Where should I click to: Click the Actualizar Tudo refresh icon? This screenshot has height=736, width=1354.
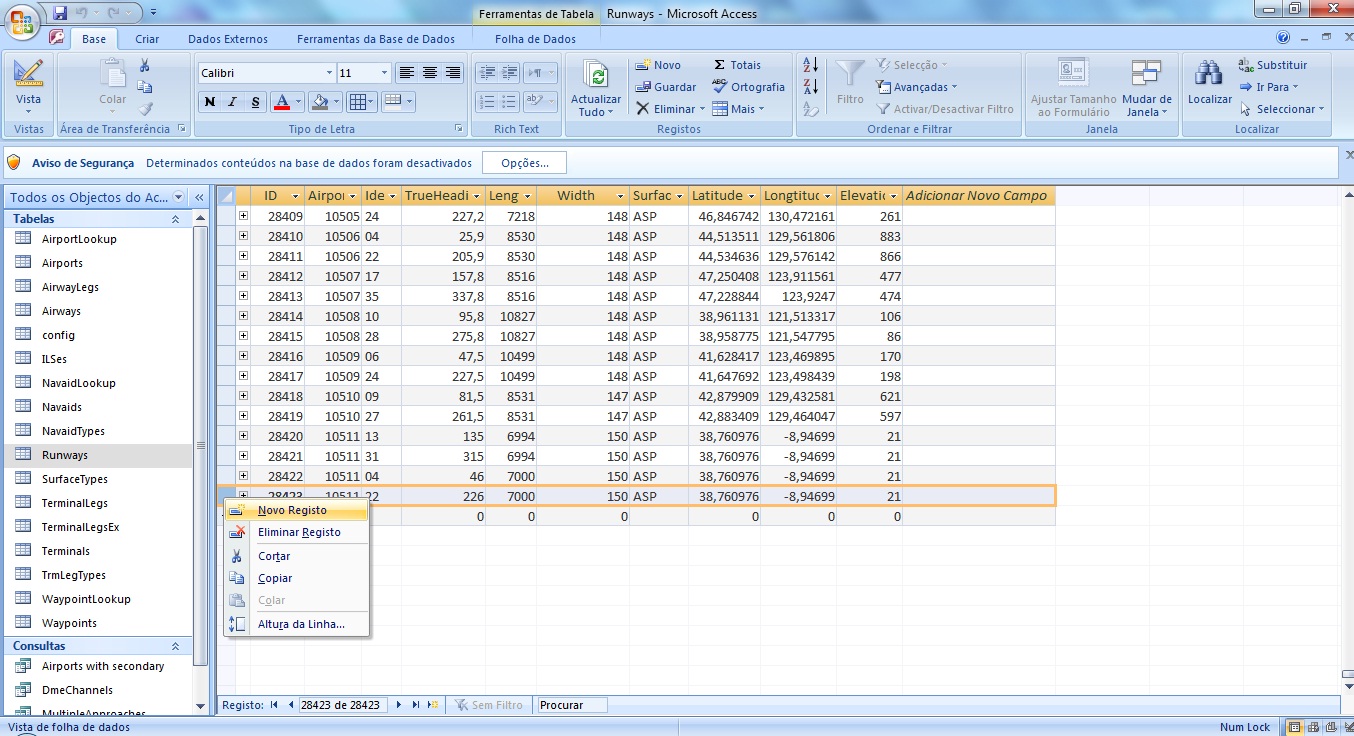point(596,76)
